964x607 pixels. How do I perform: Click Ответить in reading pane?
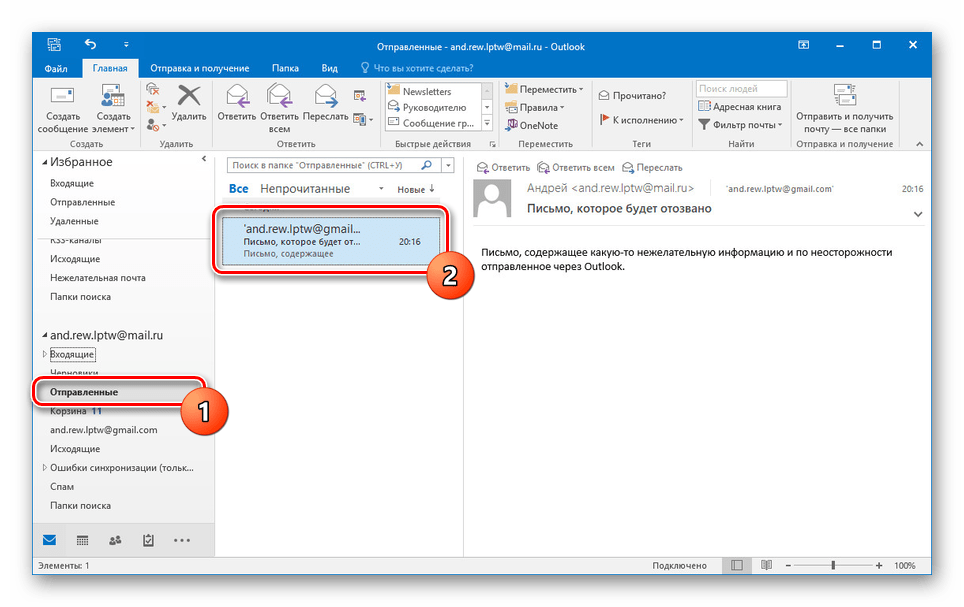point(503,167)
